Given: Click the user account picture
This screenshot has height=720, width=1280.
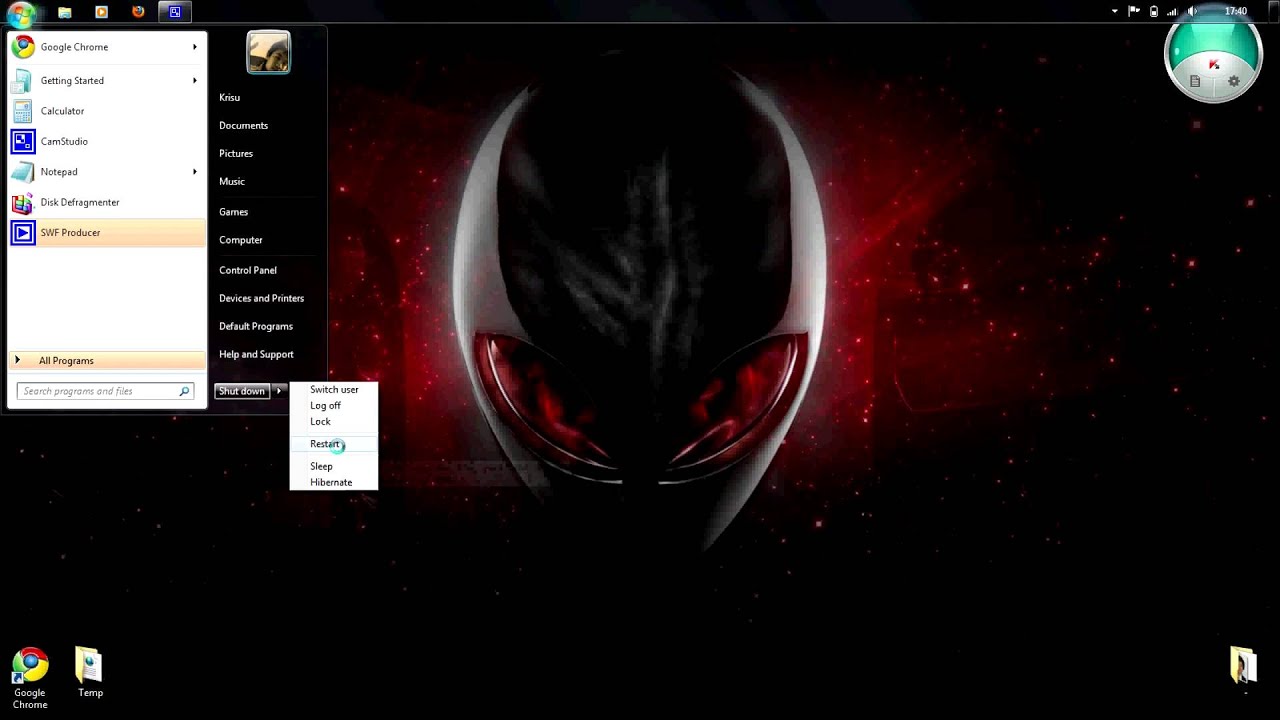Looking at the screenshot, I should 268,52.
